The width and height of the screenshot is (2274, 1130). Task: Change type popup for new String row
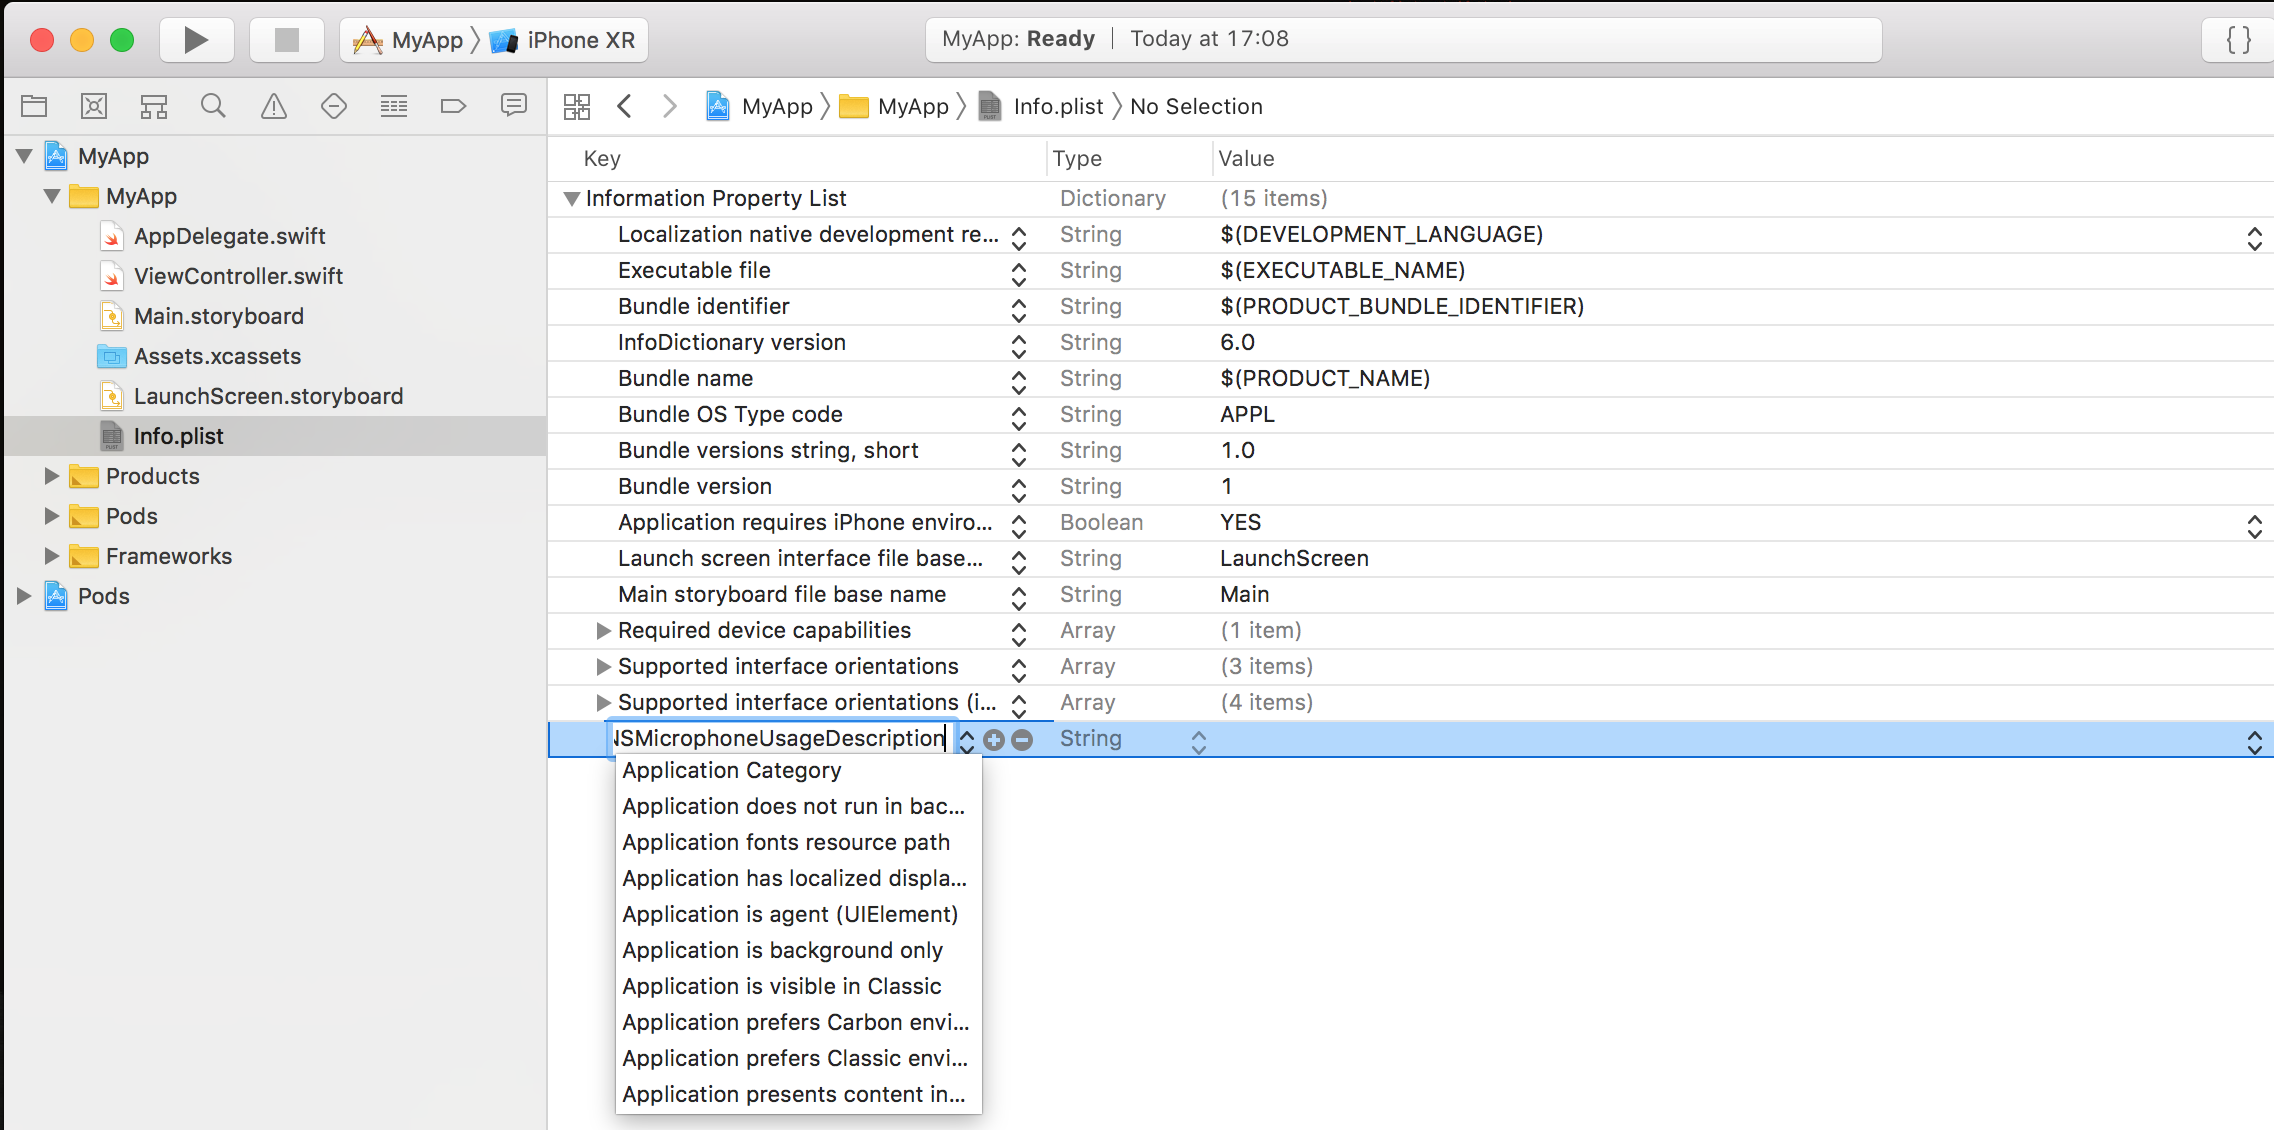tap(1199, 741)
